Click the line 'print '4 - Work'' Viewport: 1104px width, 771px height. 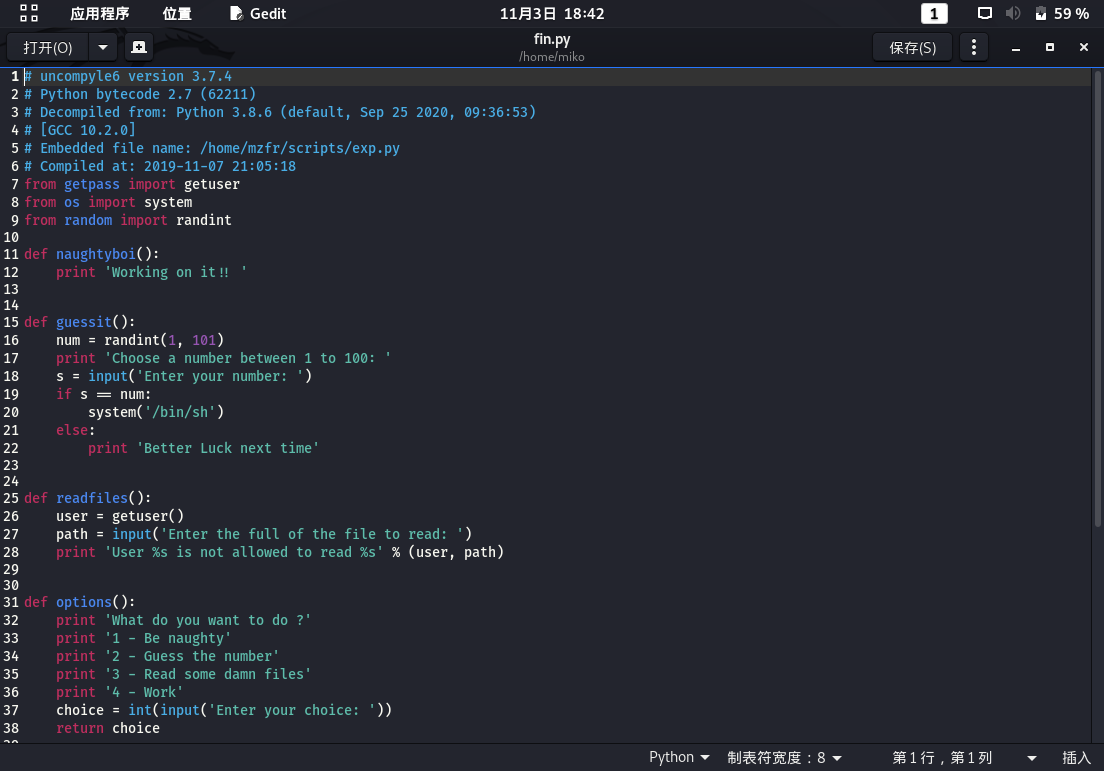tap(120, 692)
